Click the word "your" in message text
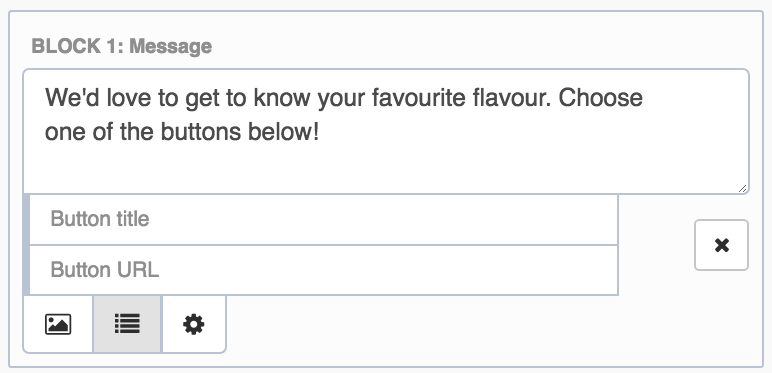The height and width of the screenshot is (373, 772). coord(341,97)
